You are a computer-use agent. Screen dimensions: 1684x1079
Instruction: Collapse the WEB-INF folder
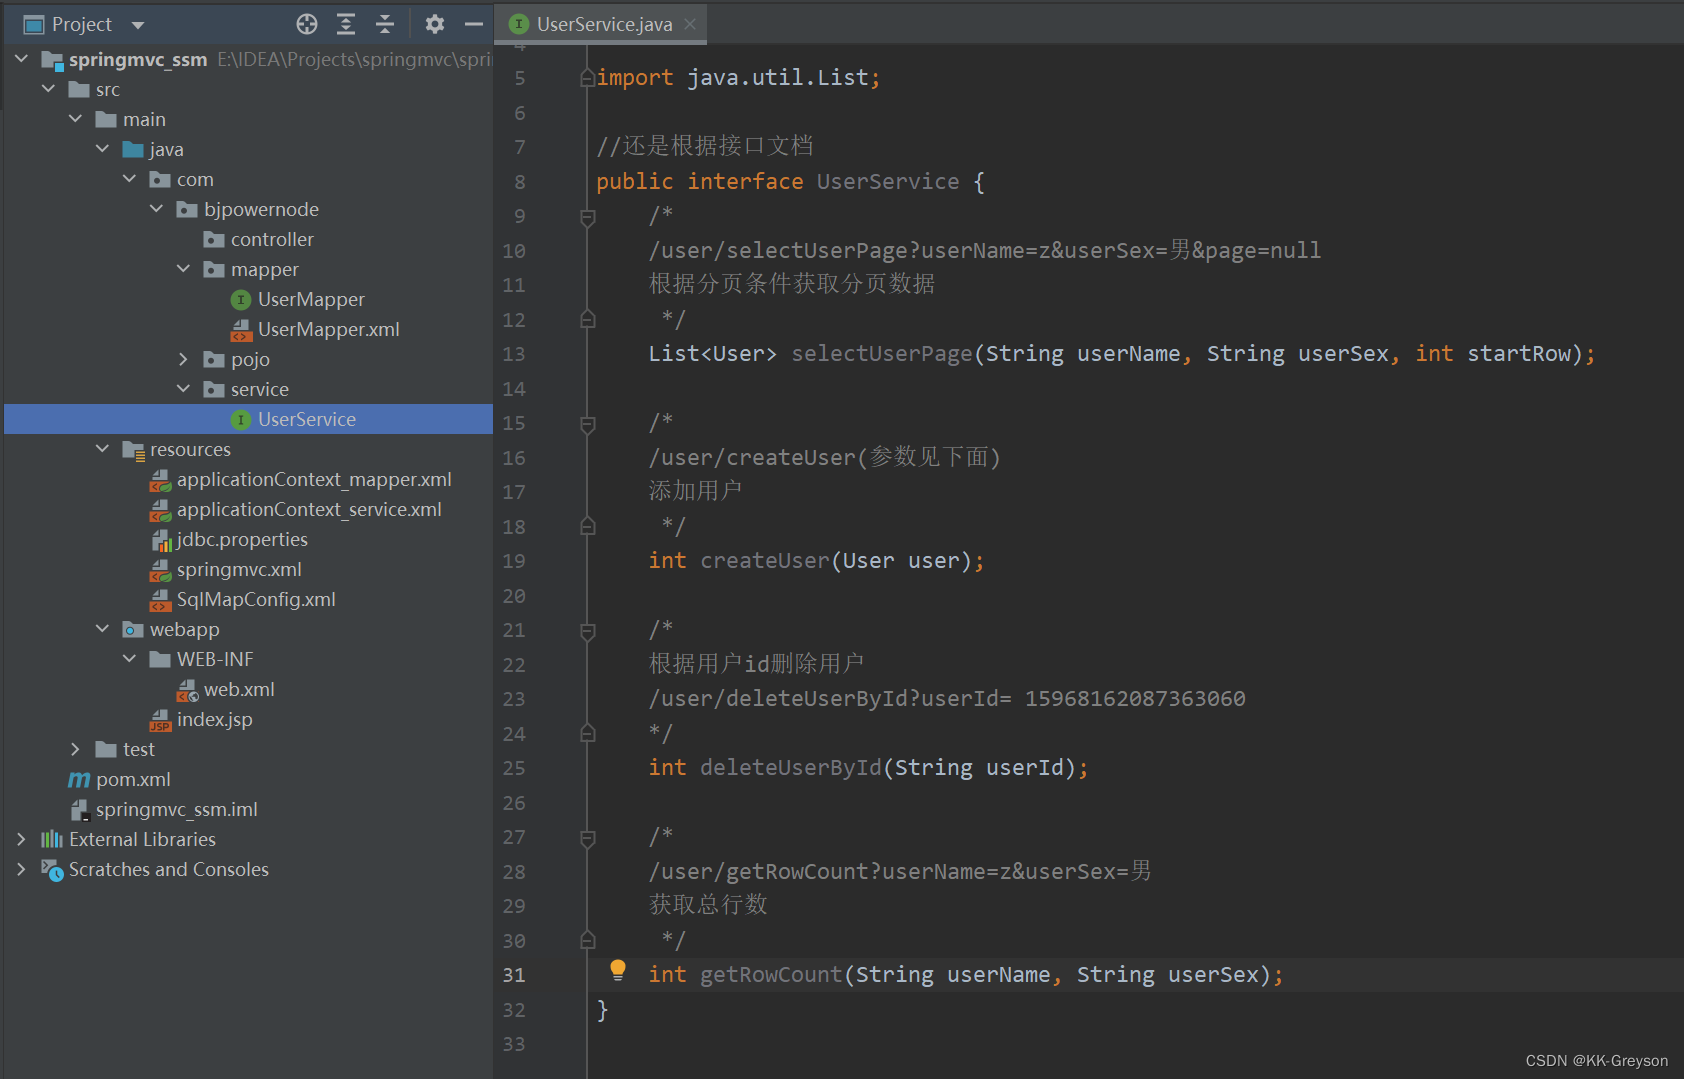129,659
